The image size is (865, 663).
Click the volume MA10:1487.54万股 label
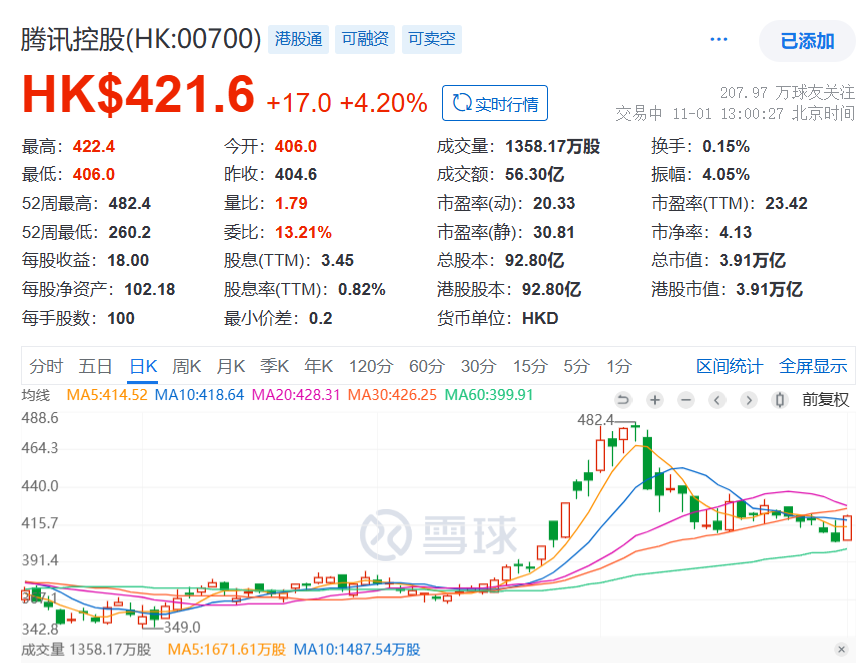pos(356,649)
